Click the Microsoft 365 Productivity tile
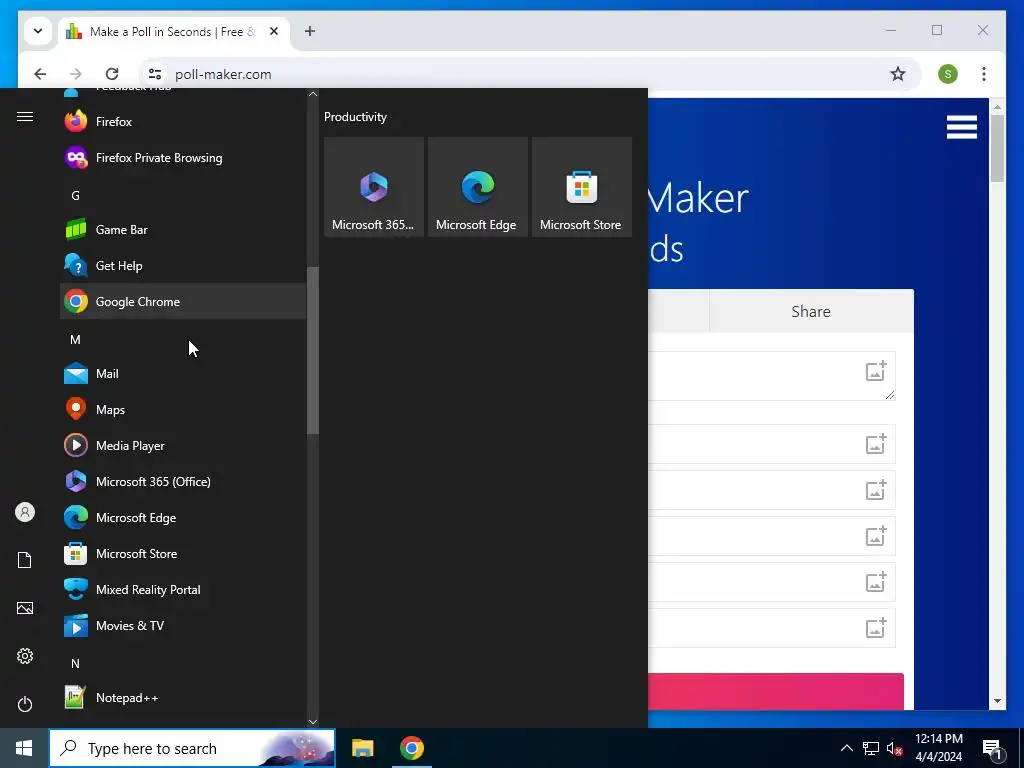This screenshot has height=768, width=1024. point(374,187)
